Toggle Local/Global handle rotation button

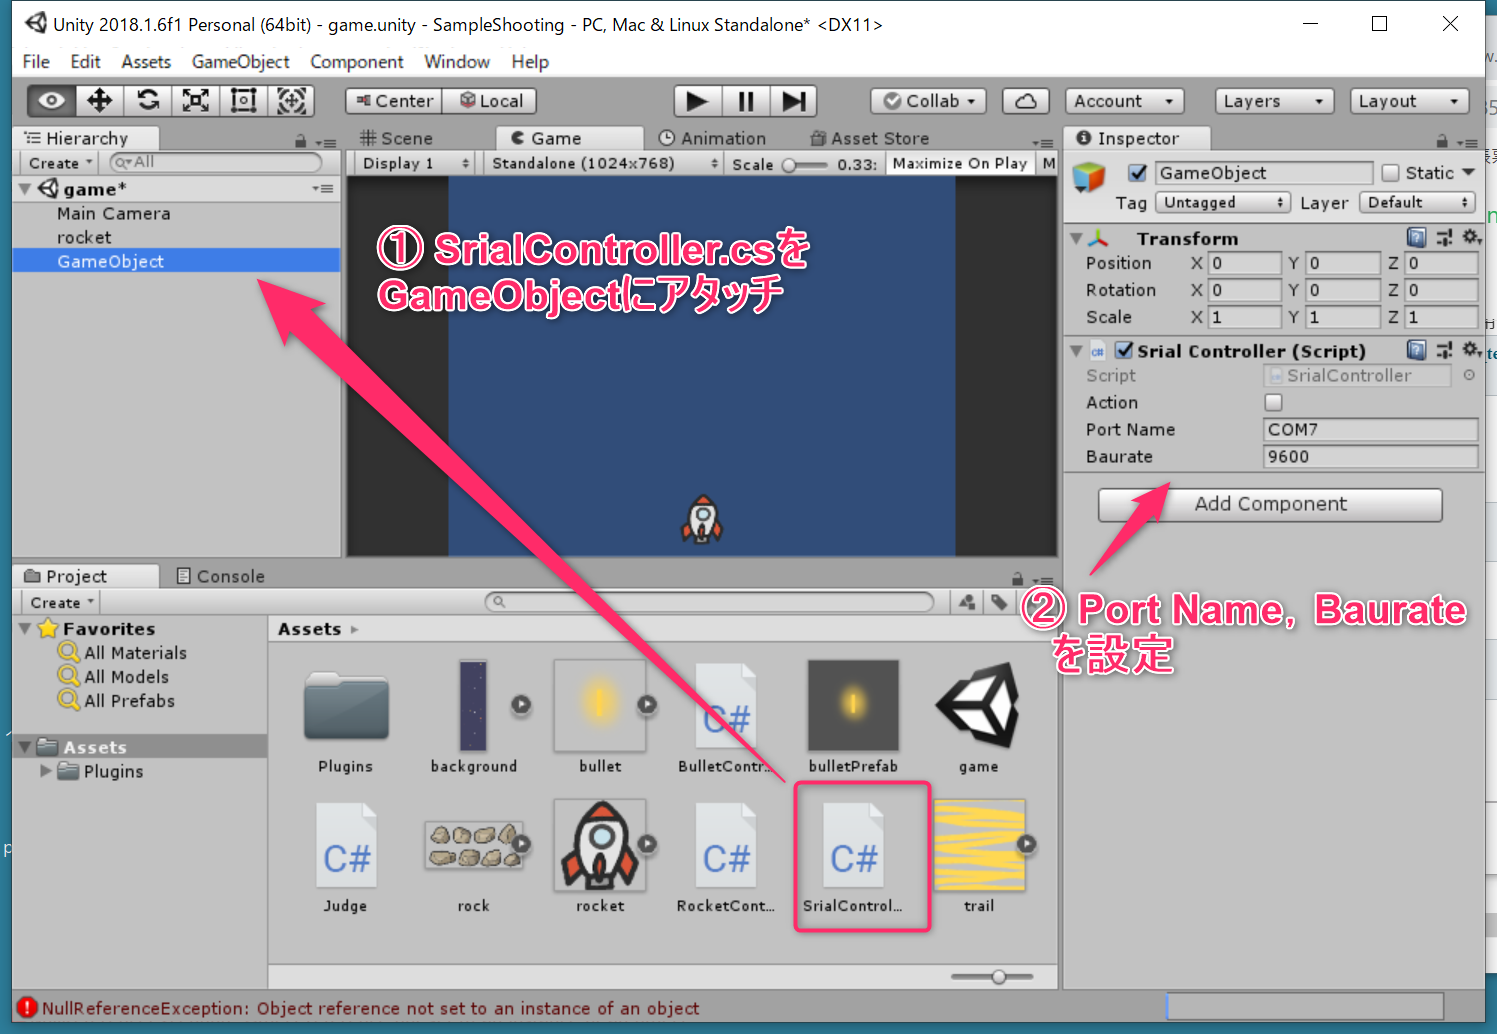(490, 101)
